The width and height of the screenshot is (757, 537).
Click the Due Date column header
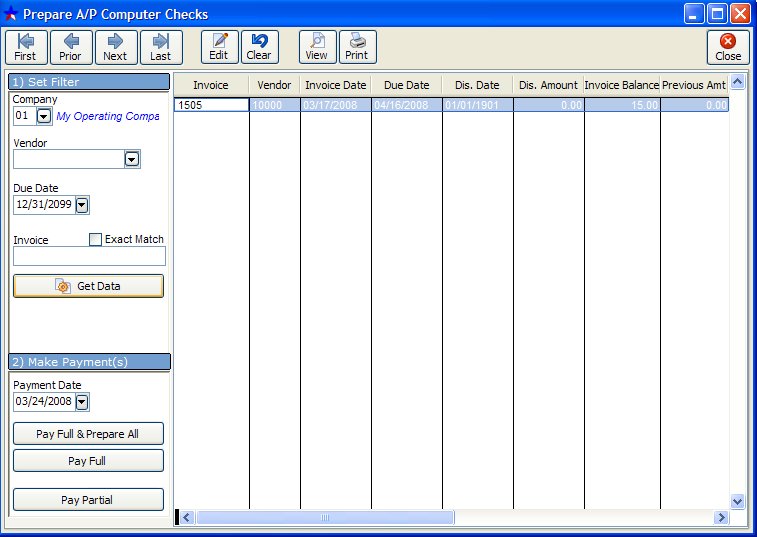(407, 85)
